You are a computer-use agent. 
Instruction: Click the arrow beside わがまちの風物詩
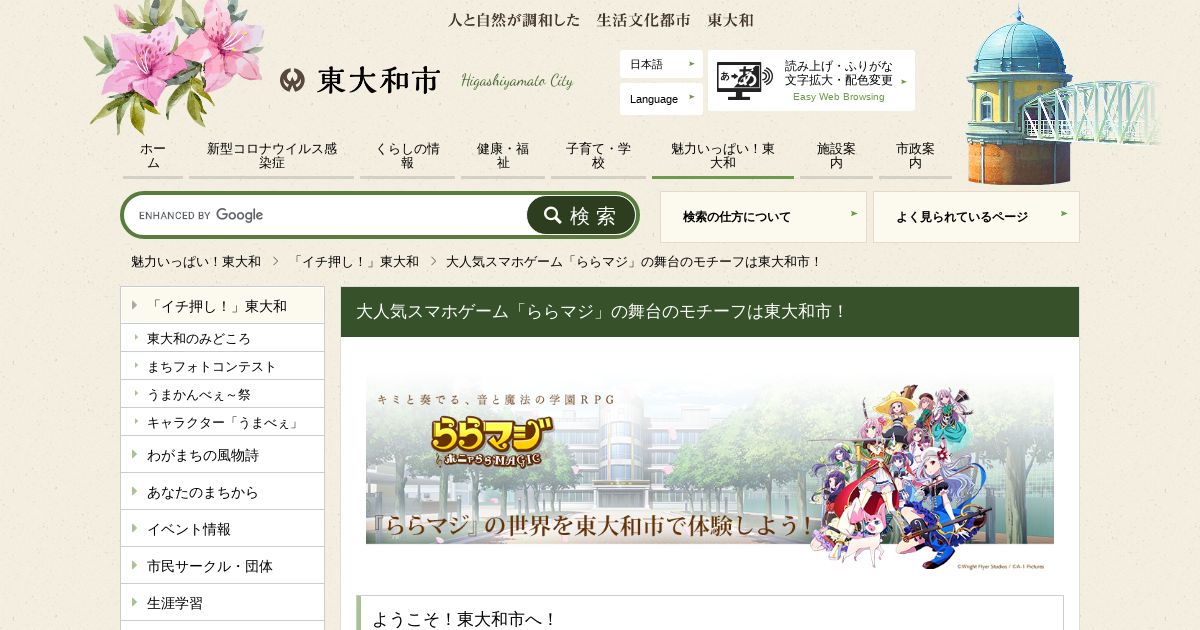click(x=134, y=454)
